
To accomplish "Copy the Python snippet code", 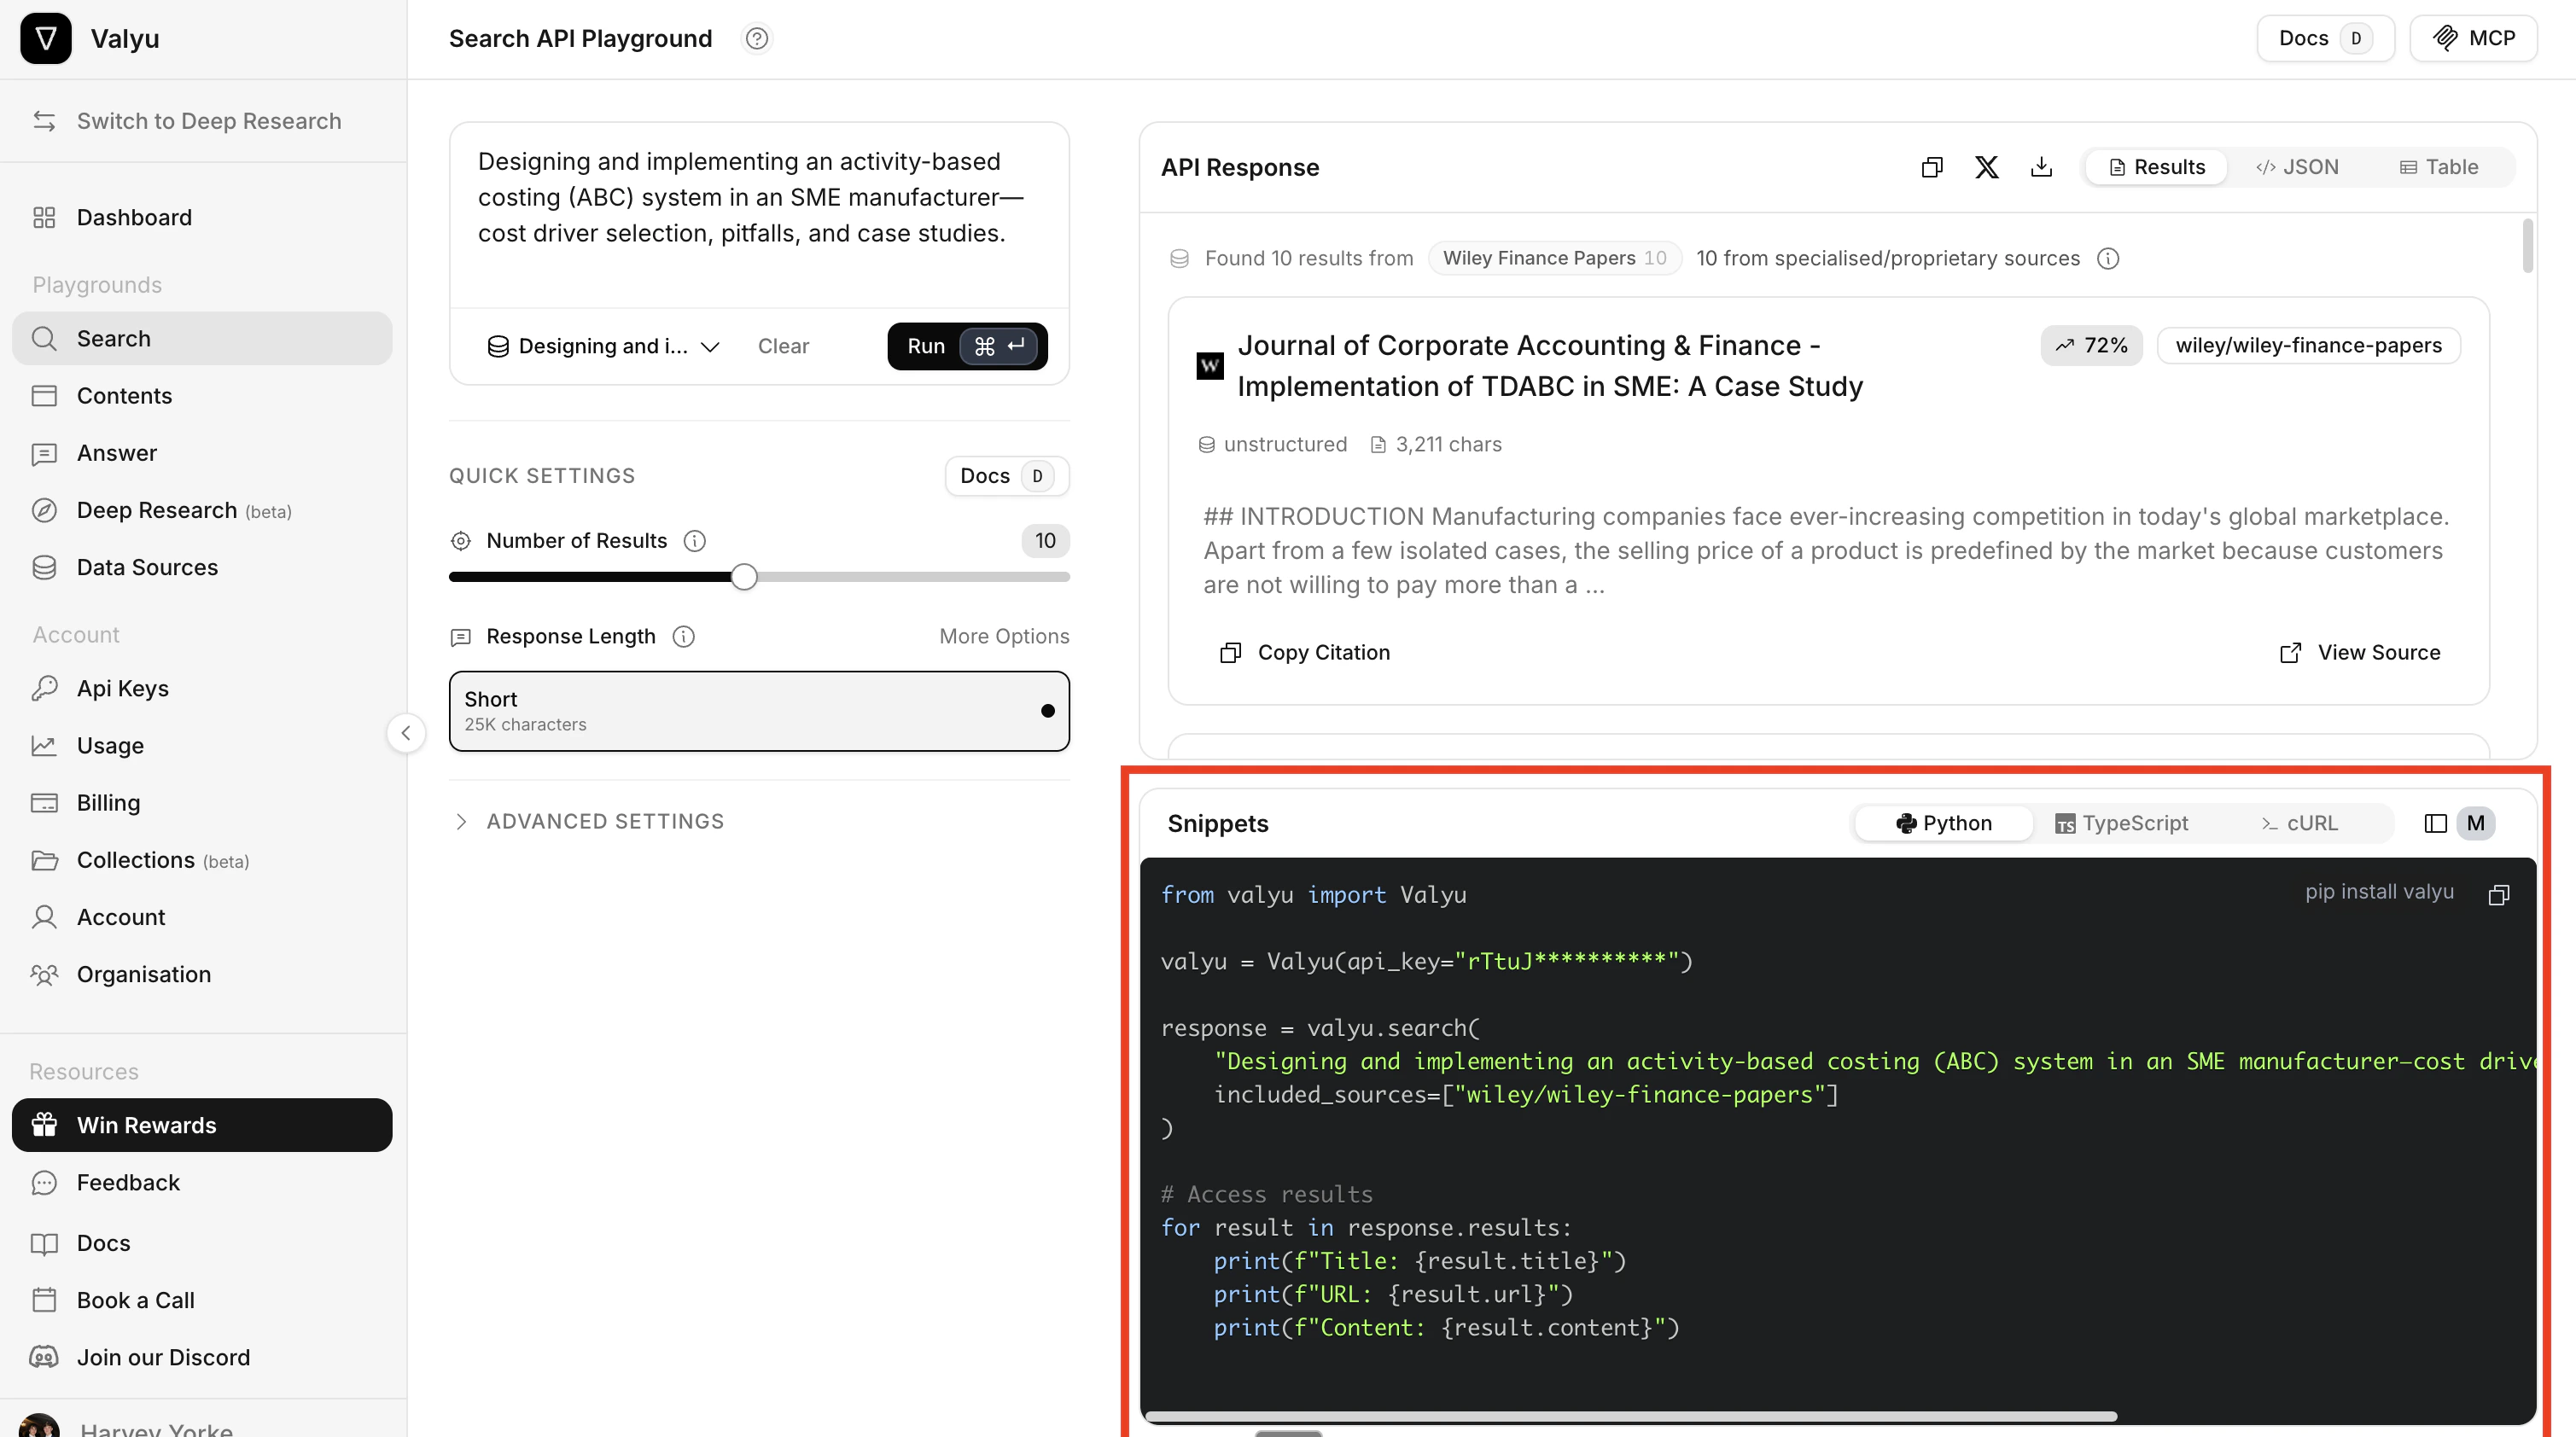I will click(2498, 895).
